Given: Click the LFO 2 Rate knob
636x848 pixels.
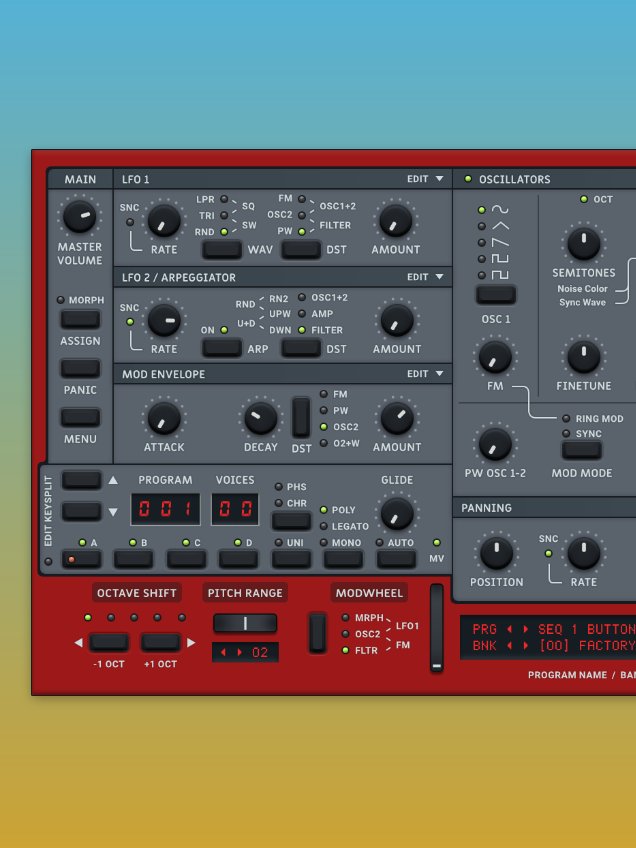Looking at the screenshot, I should click(x=164, y=320).
